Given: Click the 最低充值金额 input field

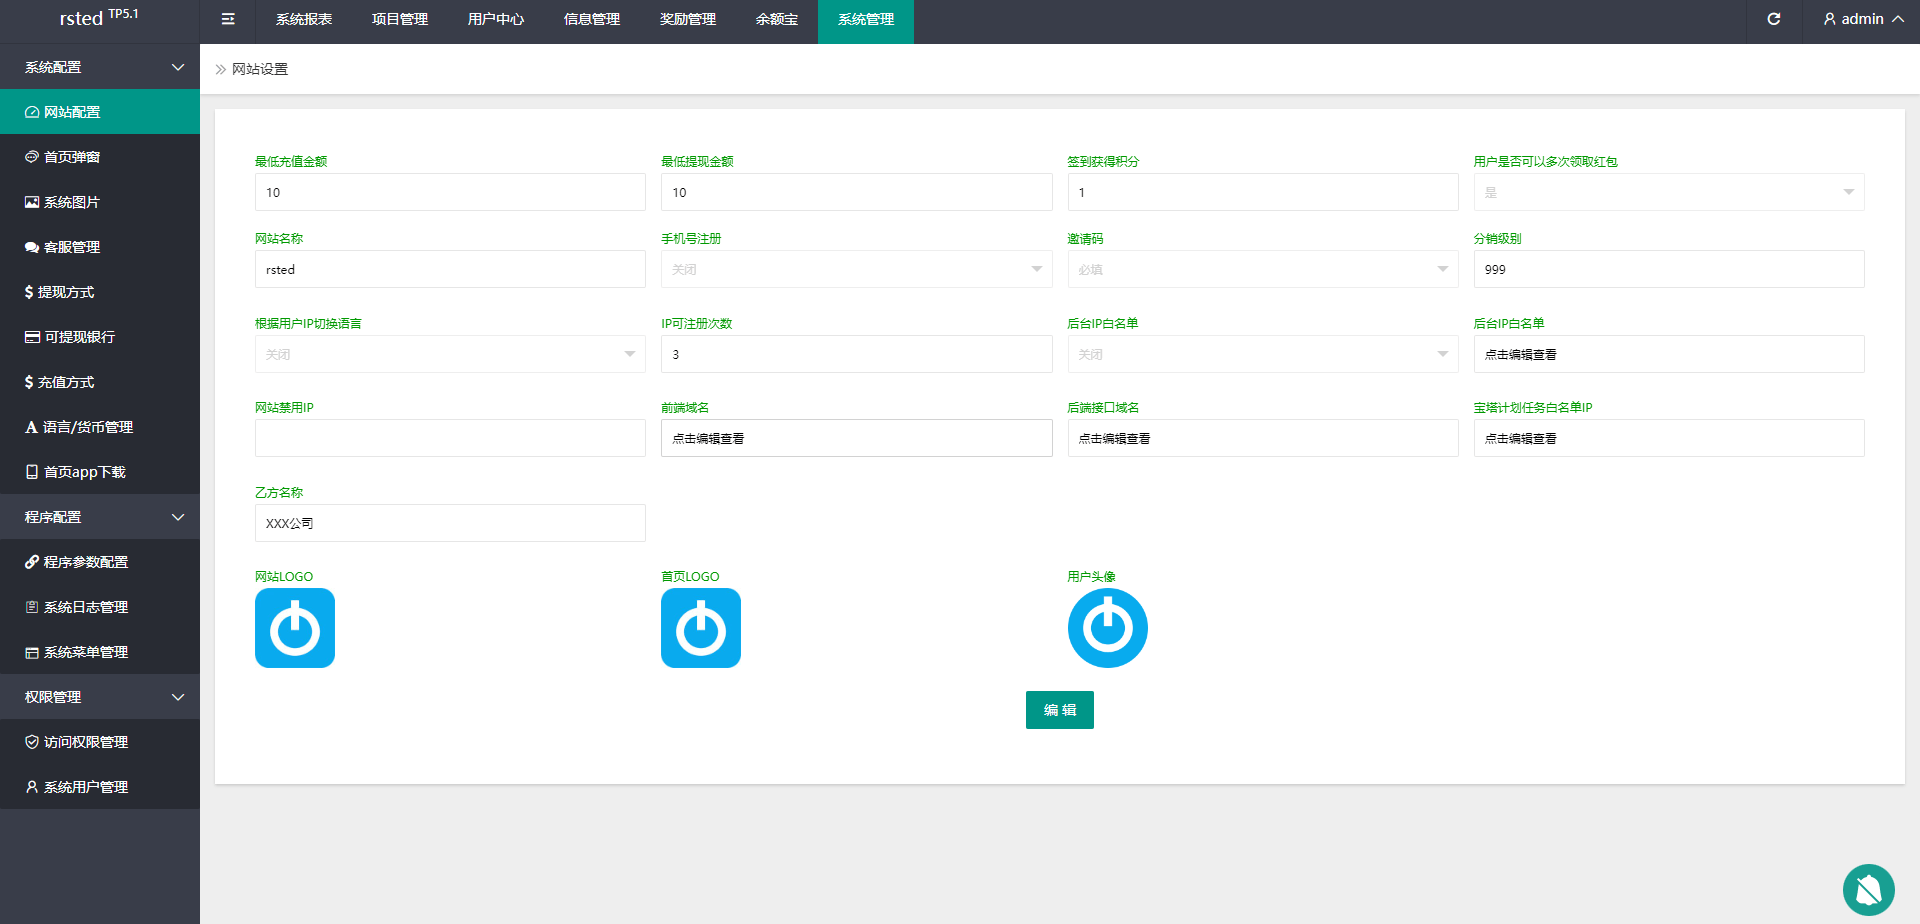Looking at the screenshot, I should [450, 192].
